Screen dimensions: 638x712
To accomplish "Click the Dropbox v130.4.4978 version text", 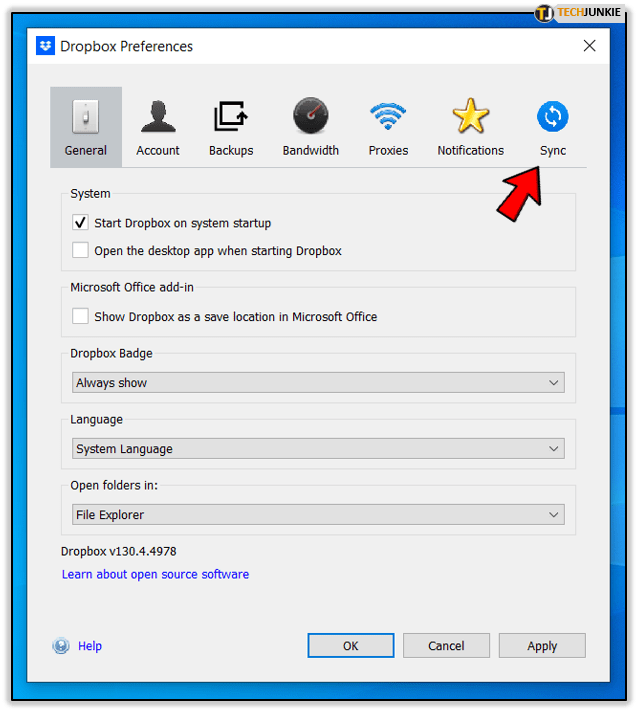I will pos(119,551).
